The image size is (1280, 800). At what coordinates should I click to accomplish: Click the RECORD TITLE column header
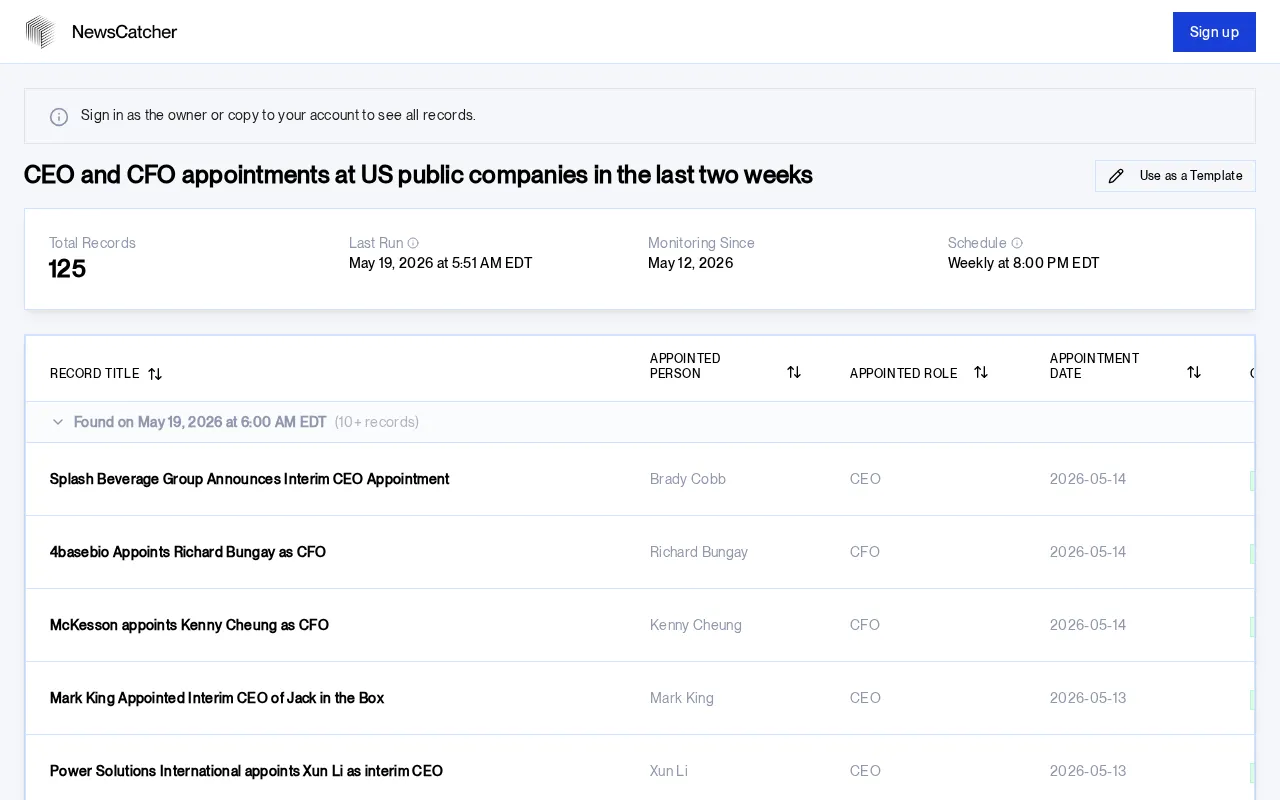pyautogui.click(x=94, y=374)
